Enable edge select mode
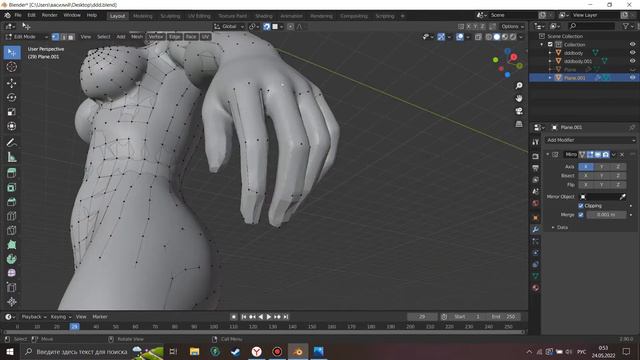The height and width of the screenshot is (360, 640). (63, 37)
